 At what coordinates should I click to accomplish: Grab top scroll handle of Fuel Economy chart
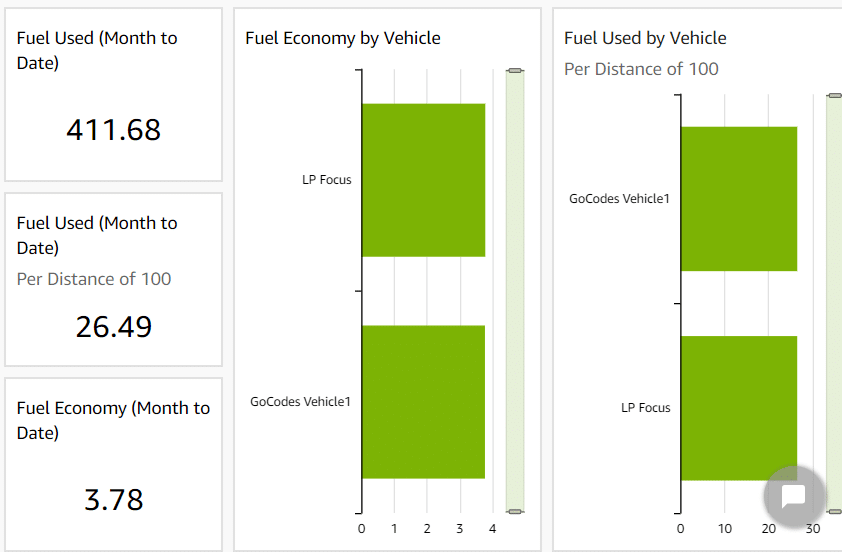pos(515,71)
